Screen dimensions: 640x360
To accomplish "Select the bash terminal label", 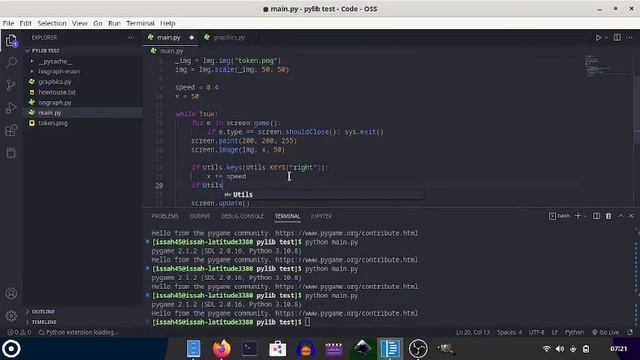I will point(560,216).
